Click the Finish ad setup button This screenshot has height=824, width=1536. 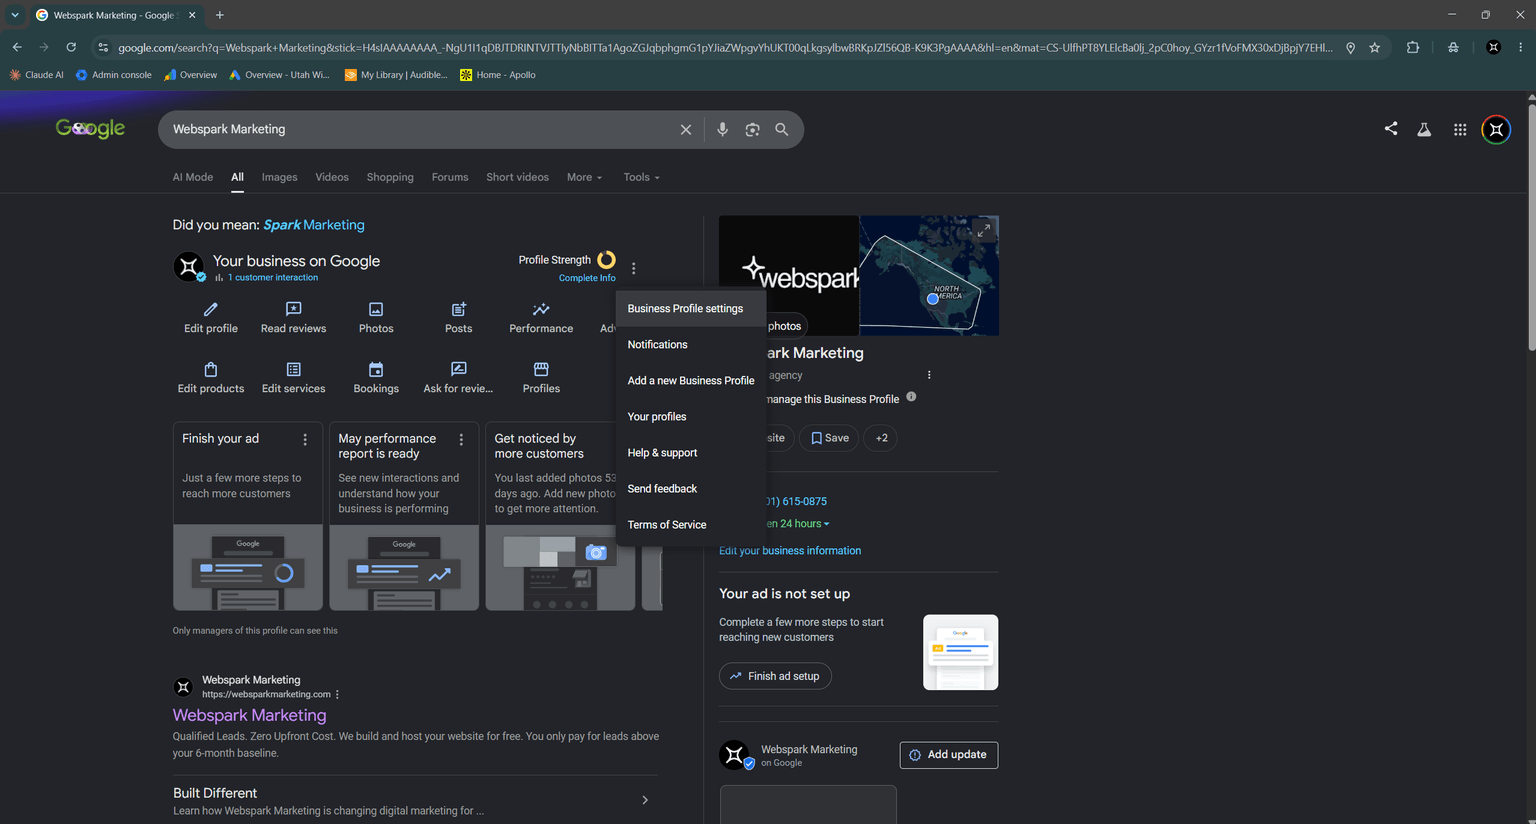click(x=775, y=676)
